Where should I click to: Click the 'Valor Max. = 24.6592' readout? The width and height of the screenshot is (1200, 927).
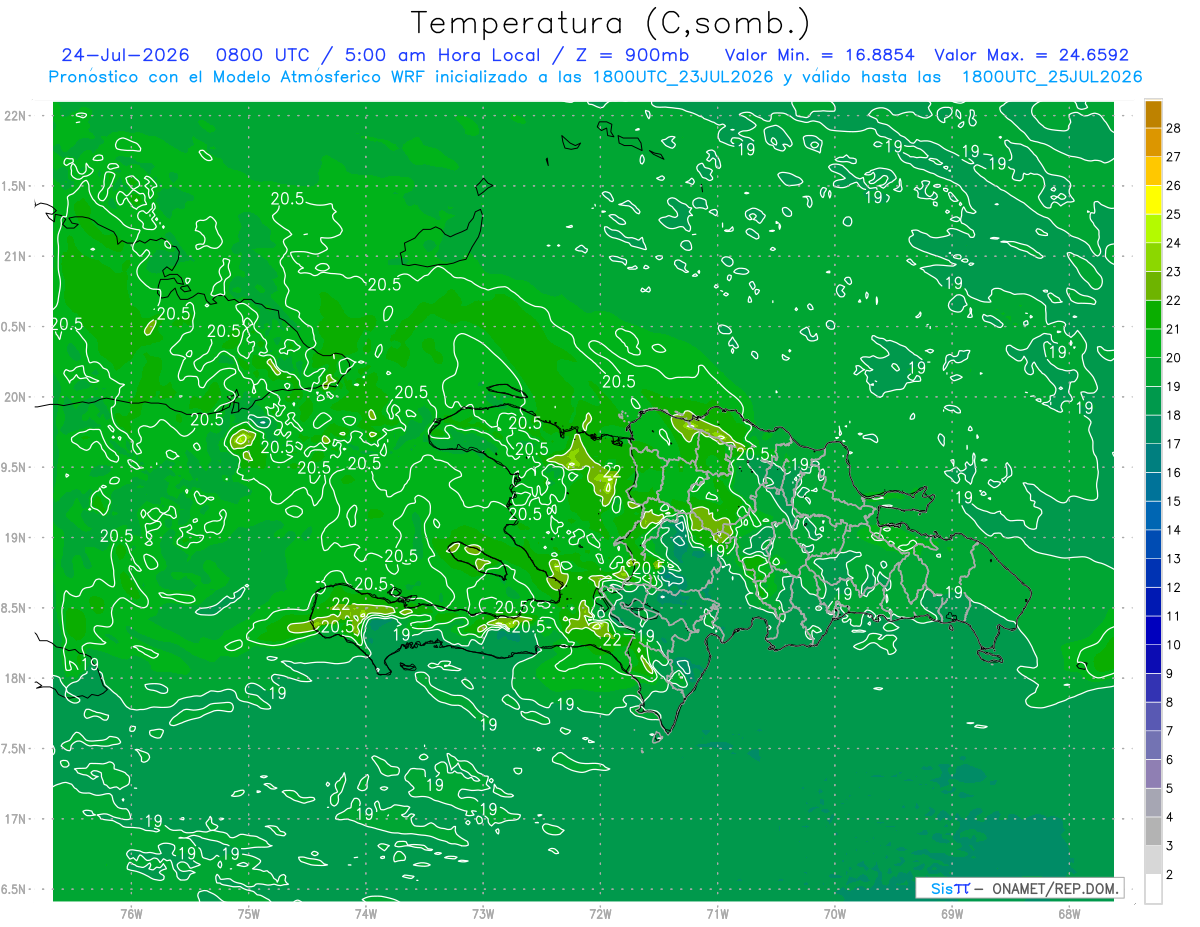click(1030, 55)
